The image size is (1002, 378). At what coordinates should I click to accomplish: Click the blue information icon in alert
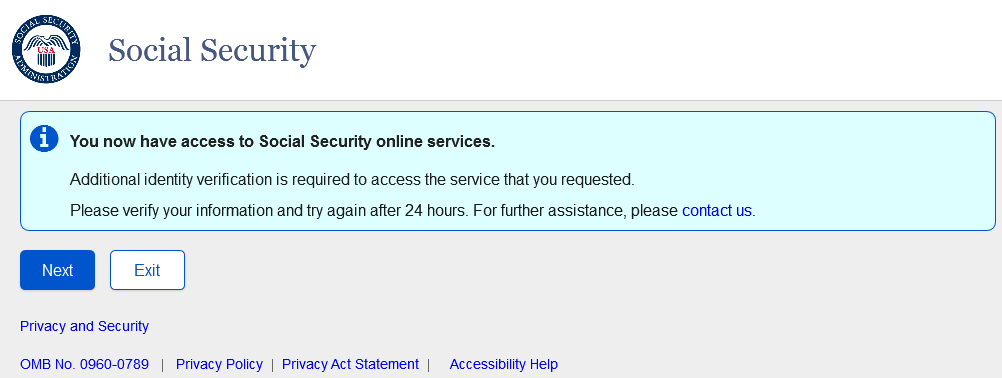(44, 138)
